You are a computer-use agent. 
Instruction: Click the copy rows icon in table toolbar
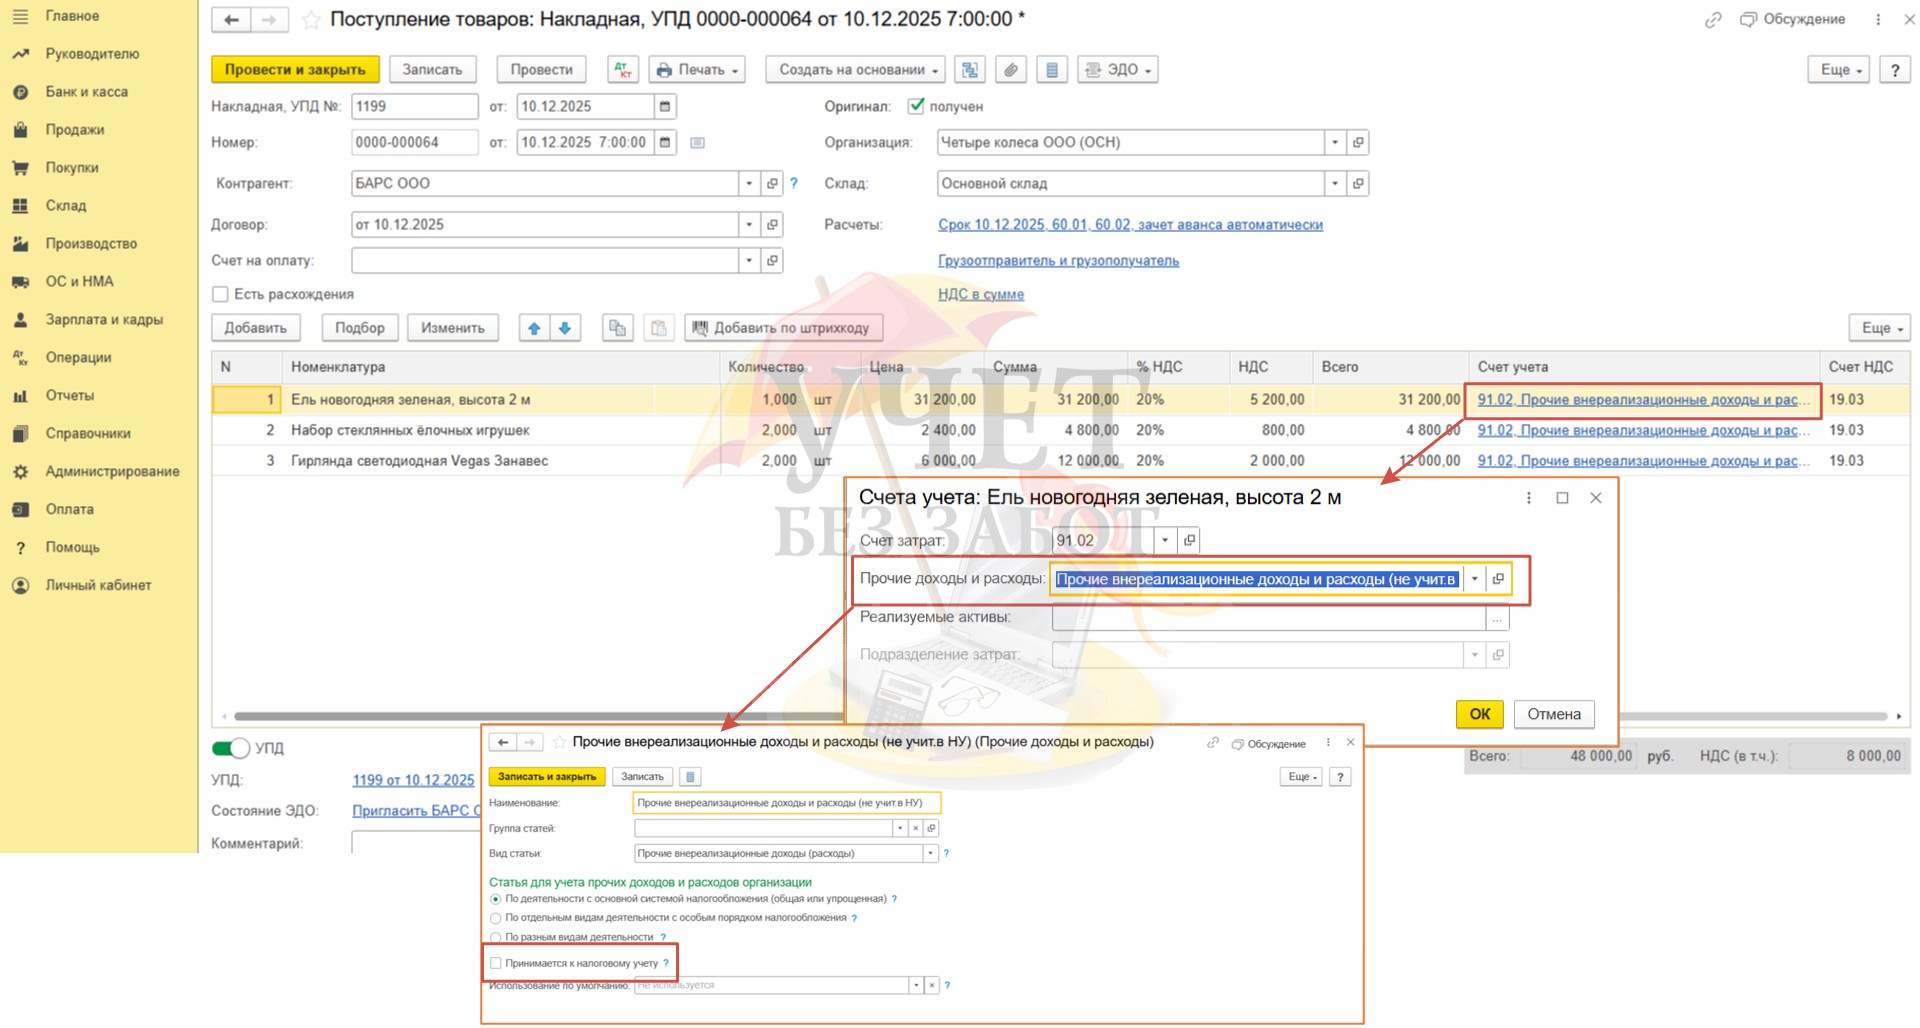pos(618,328)
